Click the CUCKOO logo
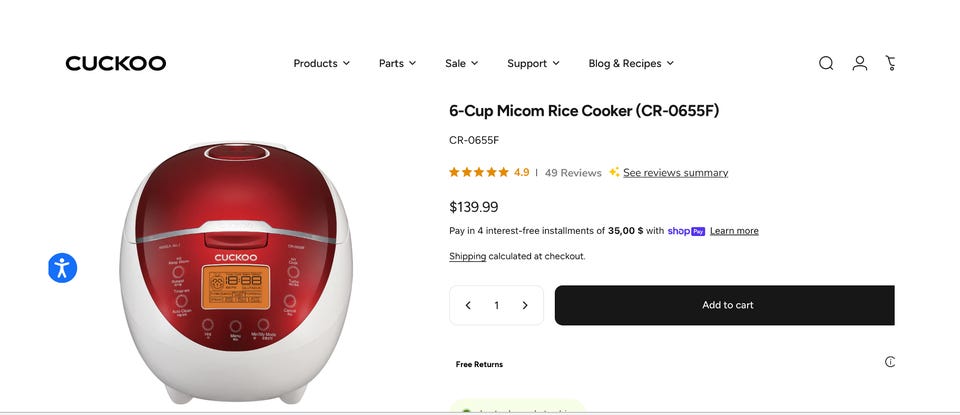 [x=116, y=63]
